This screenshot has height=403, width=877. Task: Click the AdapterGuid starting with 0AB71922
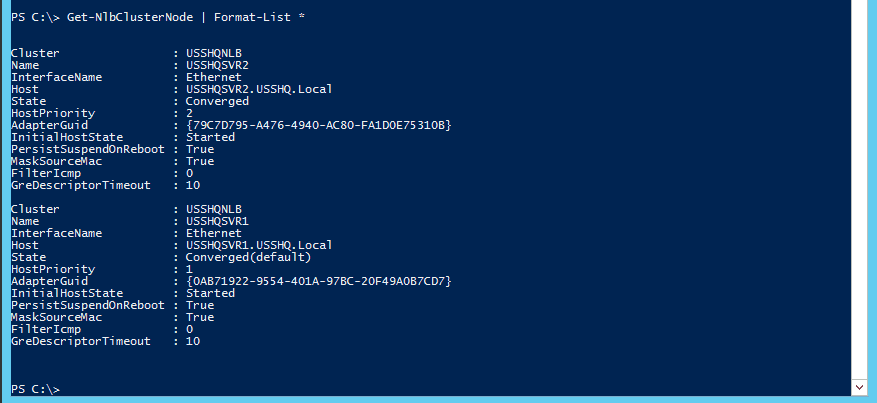tap(319, 281)
